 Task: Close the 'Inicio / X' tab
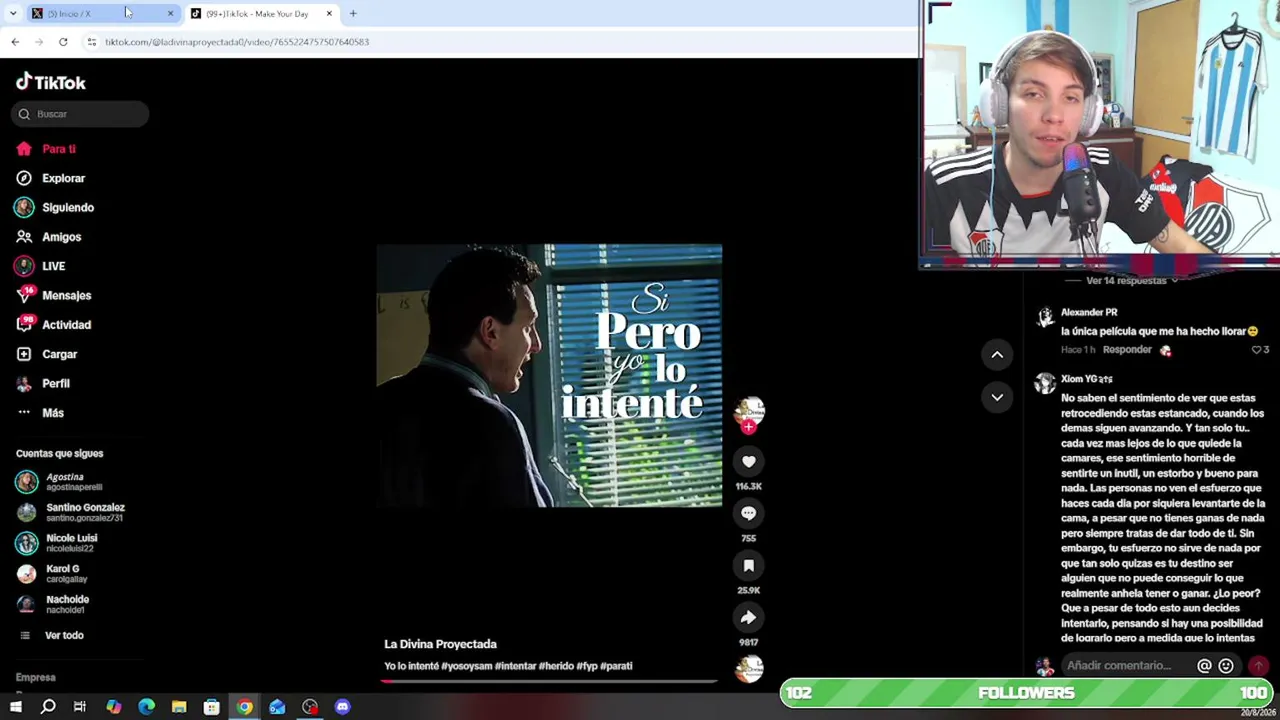[x=170, y=13]
